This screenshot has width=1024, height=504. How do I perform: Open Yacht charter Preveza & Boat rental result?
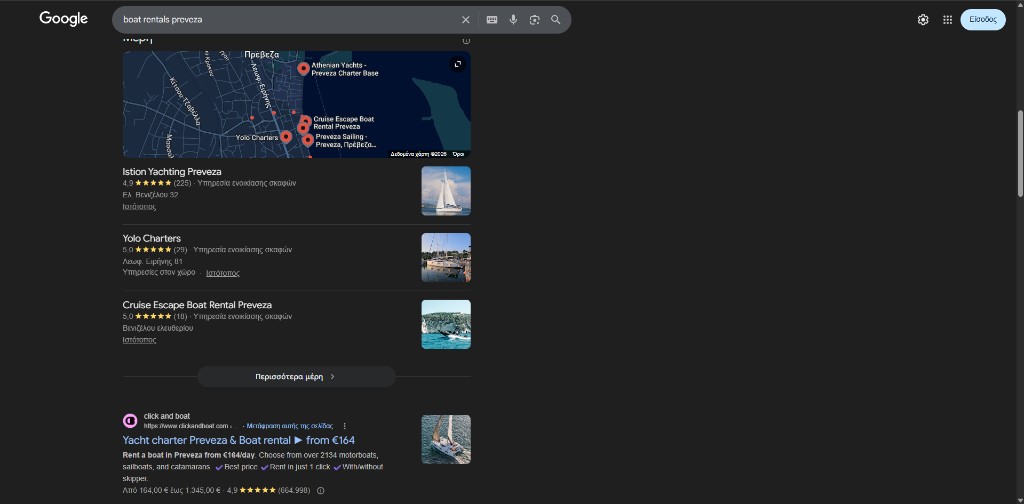point(239,441)
